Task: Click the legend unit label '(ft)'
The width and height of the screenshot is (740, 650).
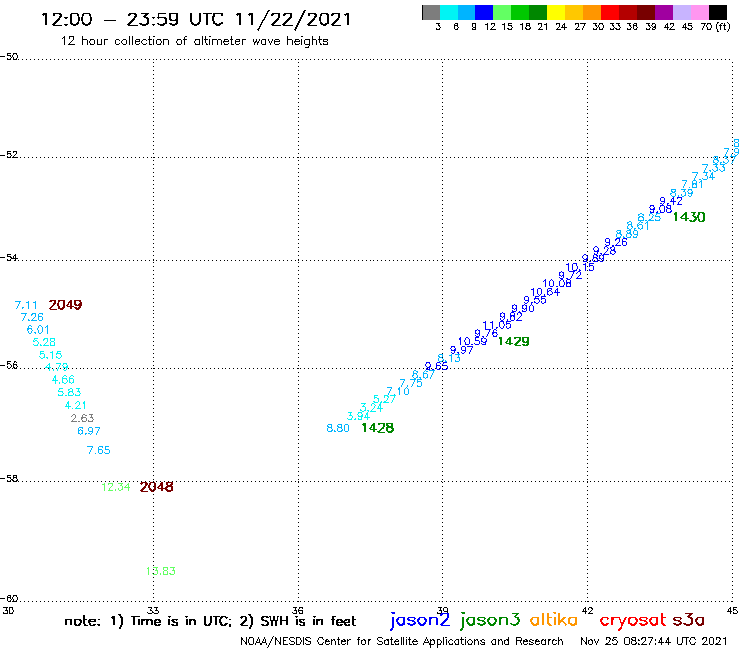Action: point(723,27)
